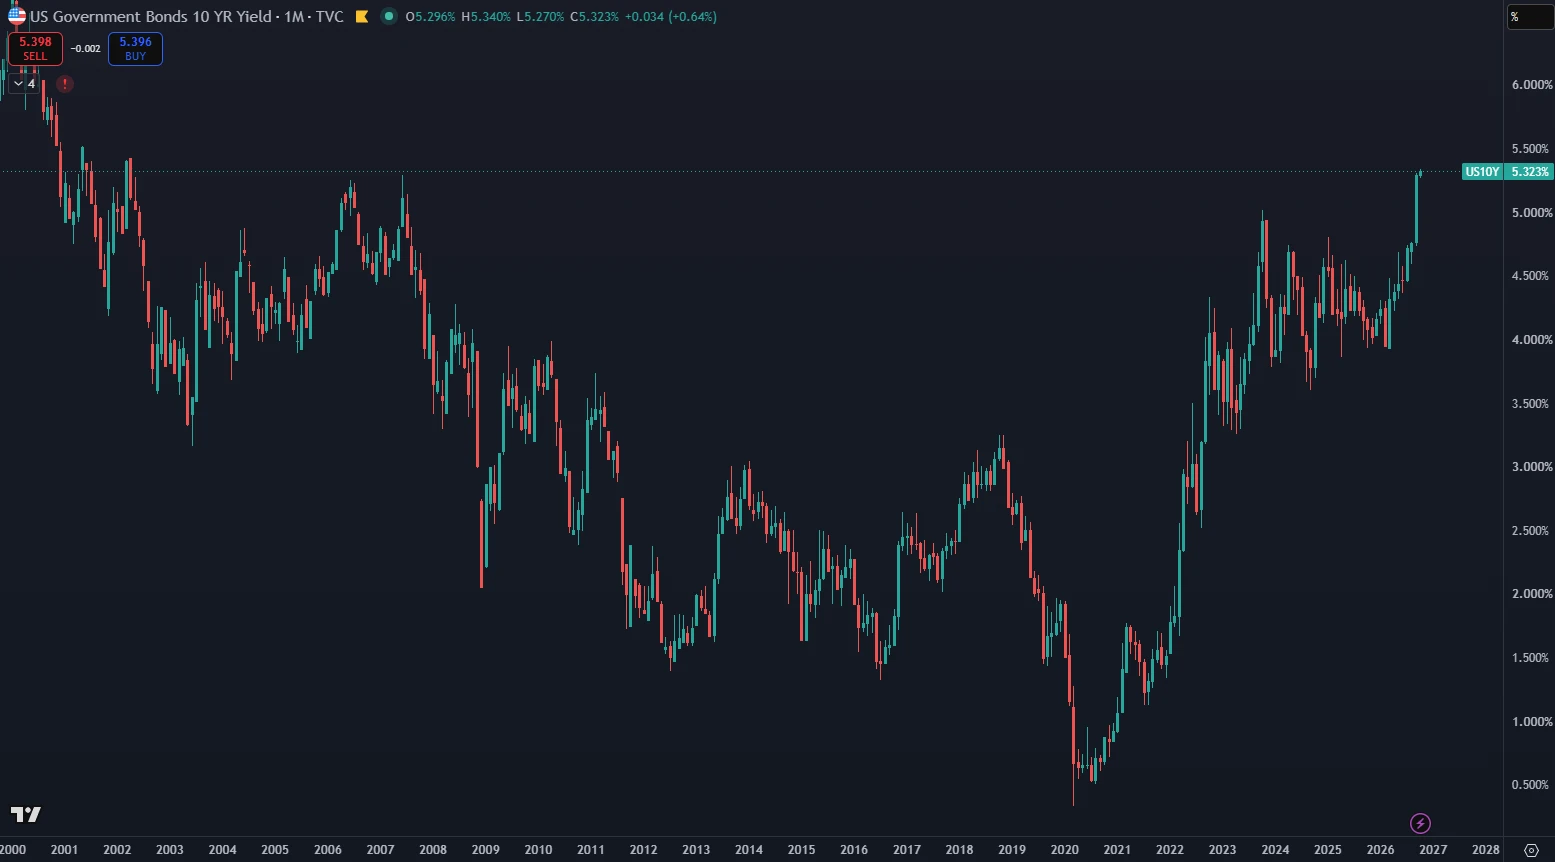Image resolution: width=1555 pixels, height=862 pixels.
Task: Click the green market status indicator
Action: tap(389, 16)
